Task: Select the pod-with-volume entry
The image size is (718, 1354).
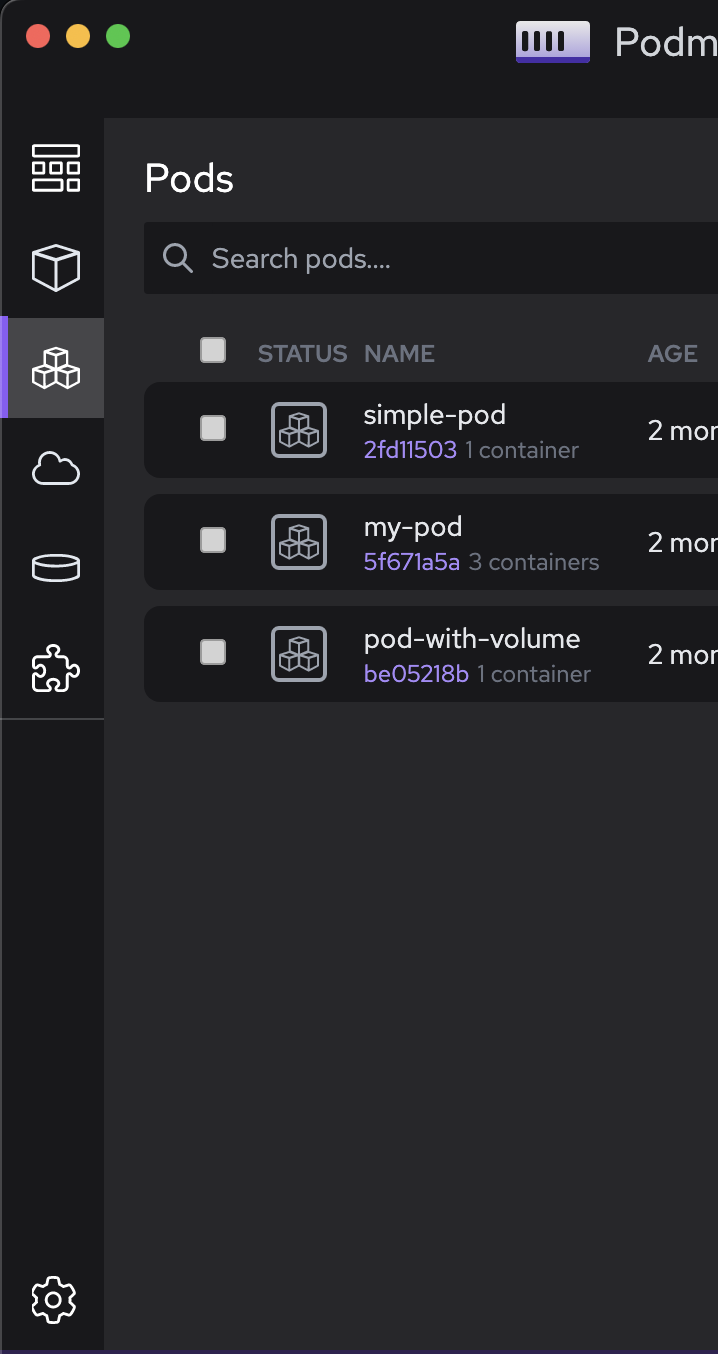Action: pos(472,638)
